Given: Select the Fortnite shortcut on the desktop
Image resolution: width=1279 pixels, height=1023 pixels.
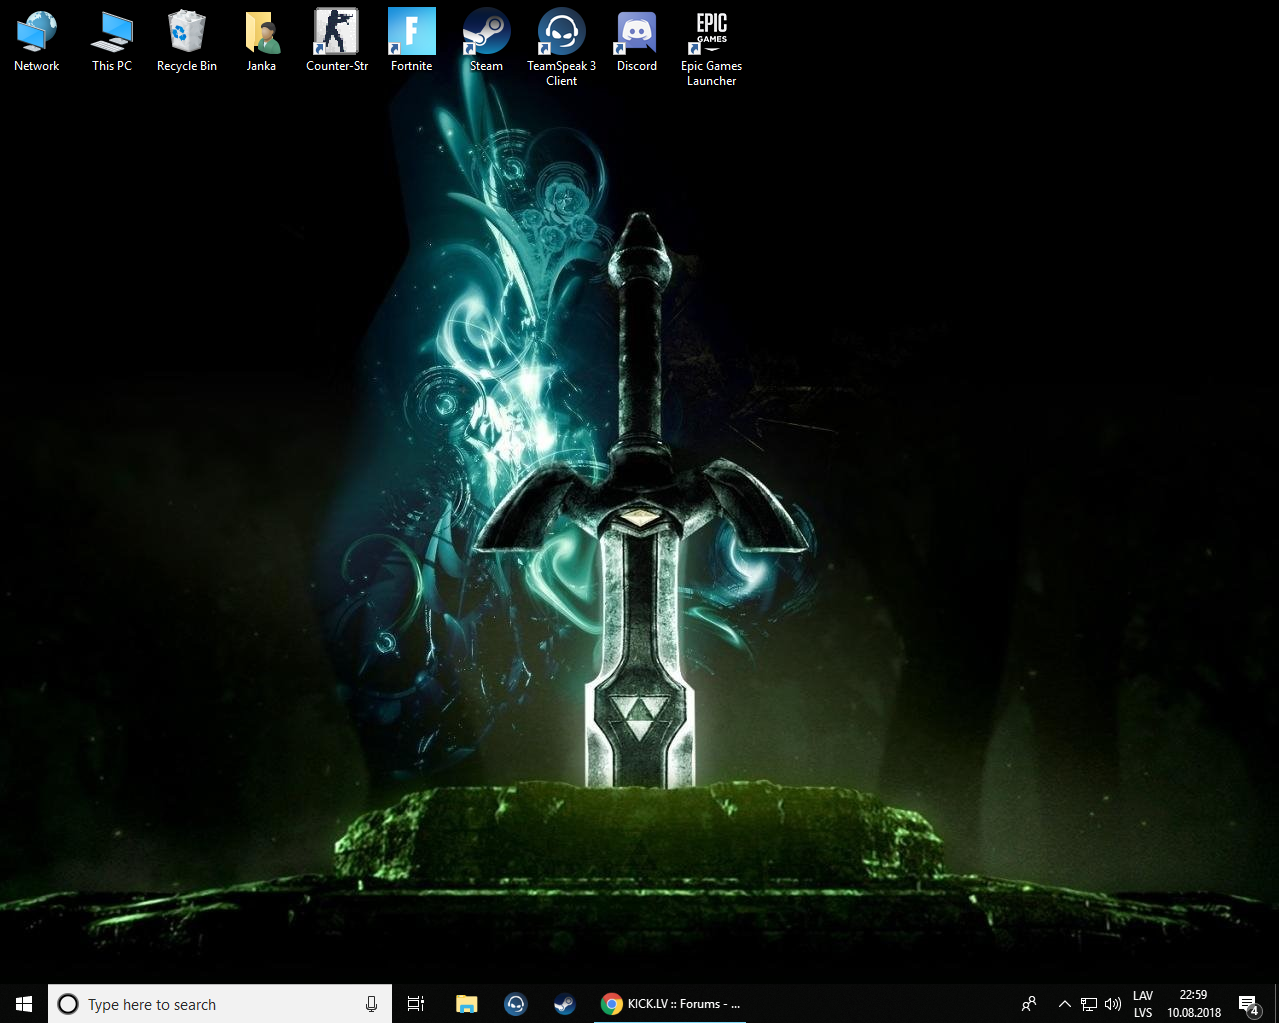Looking at the screenshot, I should (412, 41).
